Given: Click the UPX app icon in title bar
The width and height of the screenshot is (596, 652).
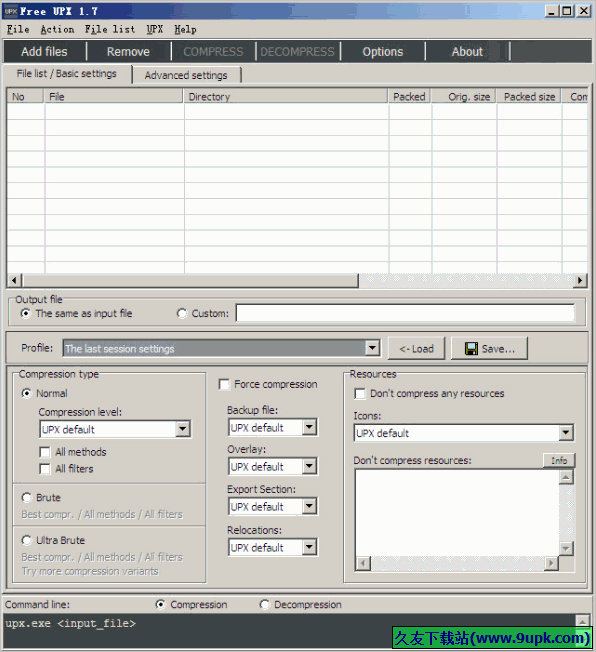Looking at the screenshot, I should click(x=11, y=11).
